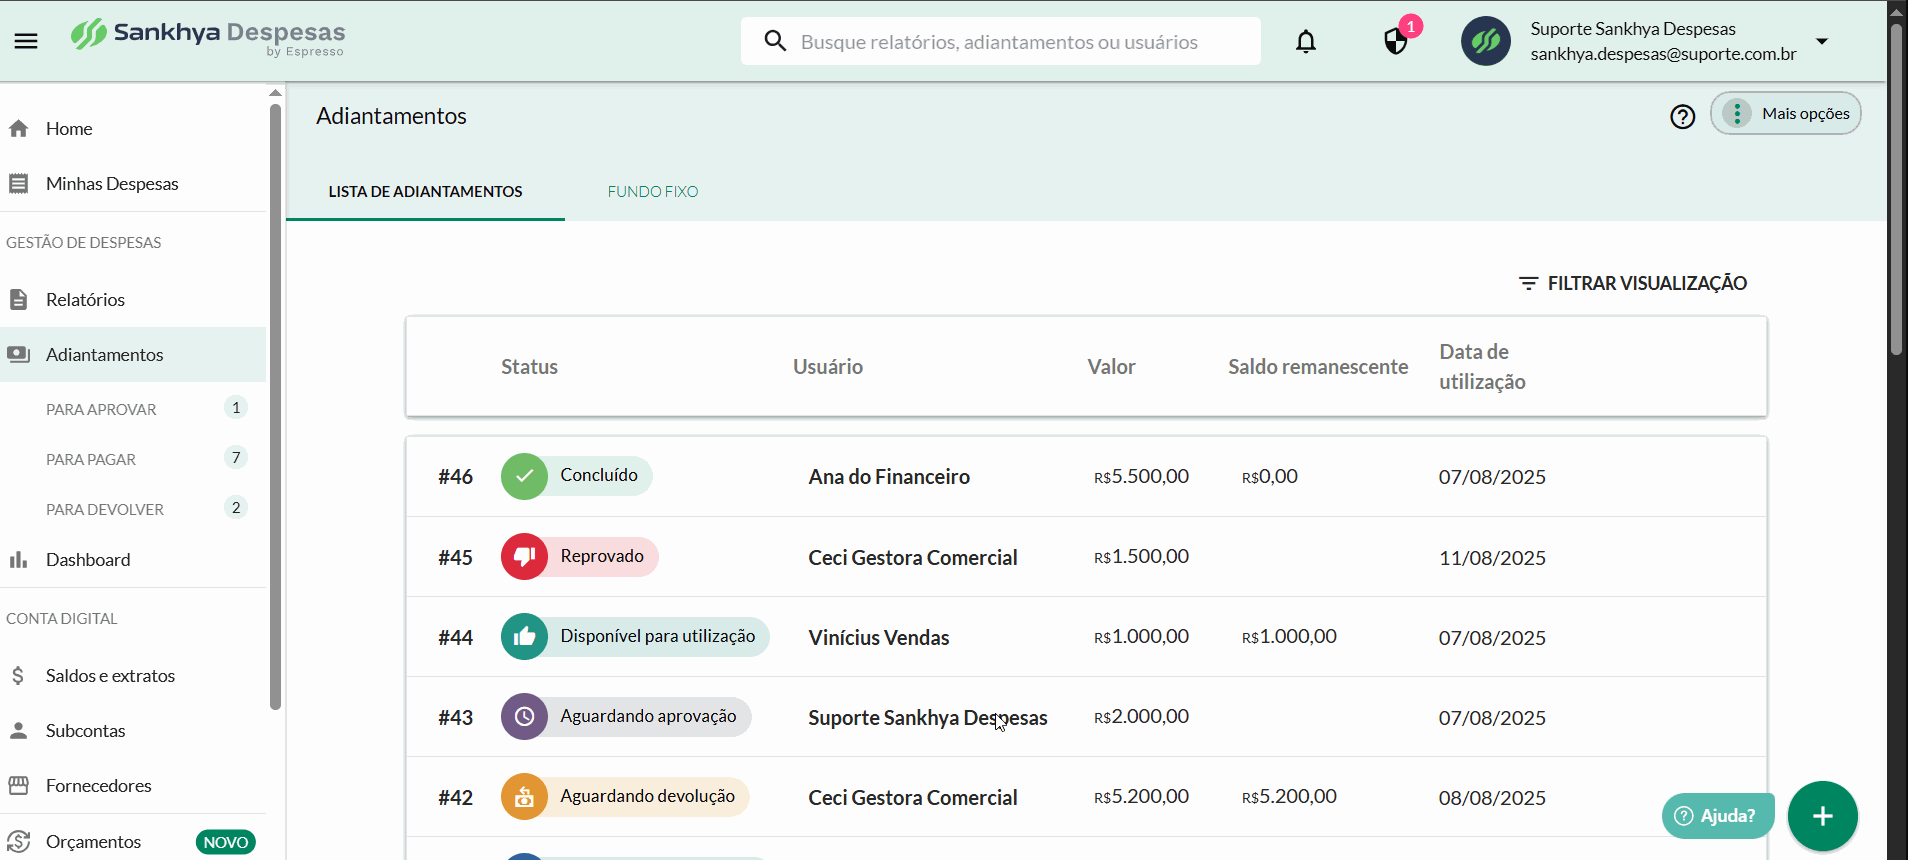Open Para Aprovar sub-item
This screenshot has width=1908, height=860.
[133, 409]
